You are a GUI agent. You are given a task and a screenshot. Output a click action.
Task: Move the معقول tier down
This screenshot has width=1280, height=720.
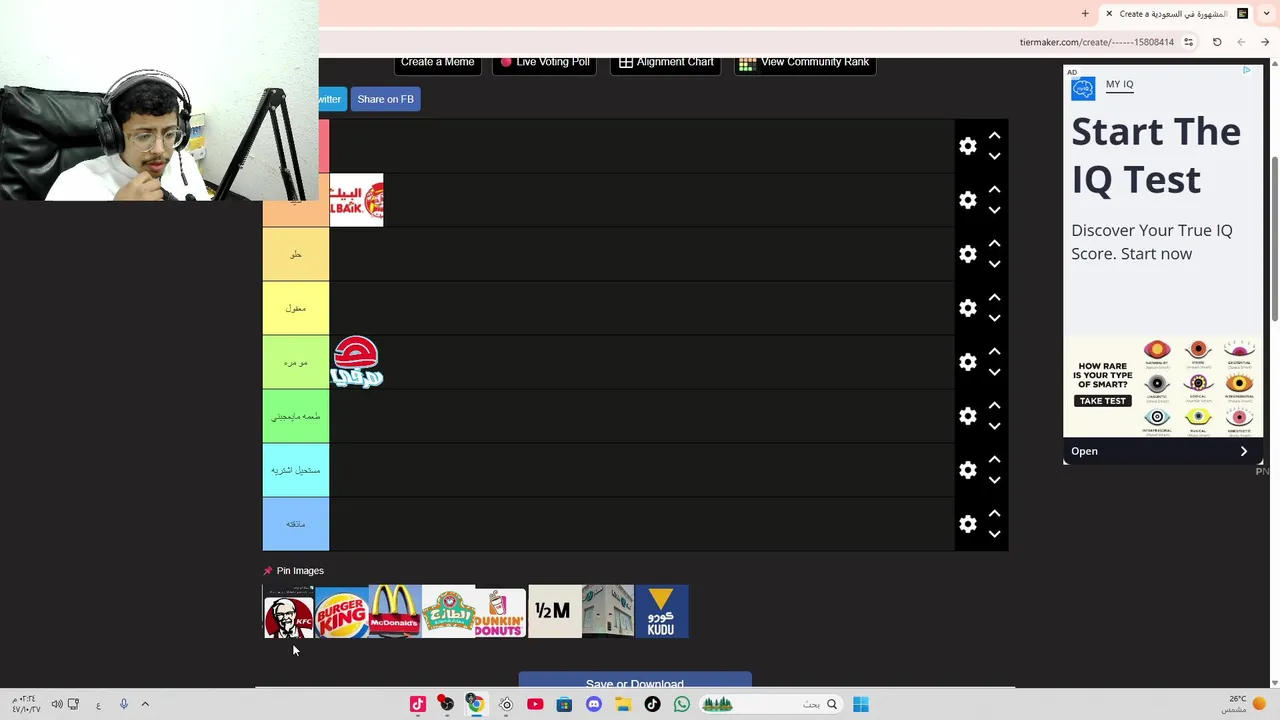click(994, 319)
